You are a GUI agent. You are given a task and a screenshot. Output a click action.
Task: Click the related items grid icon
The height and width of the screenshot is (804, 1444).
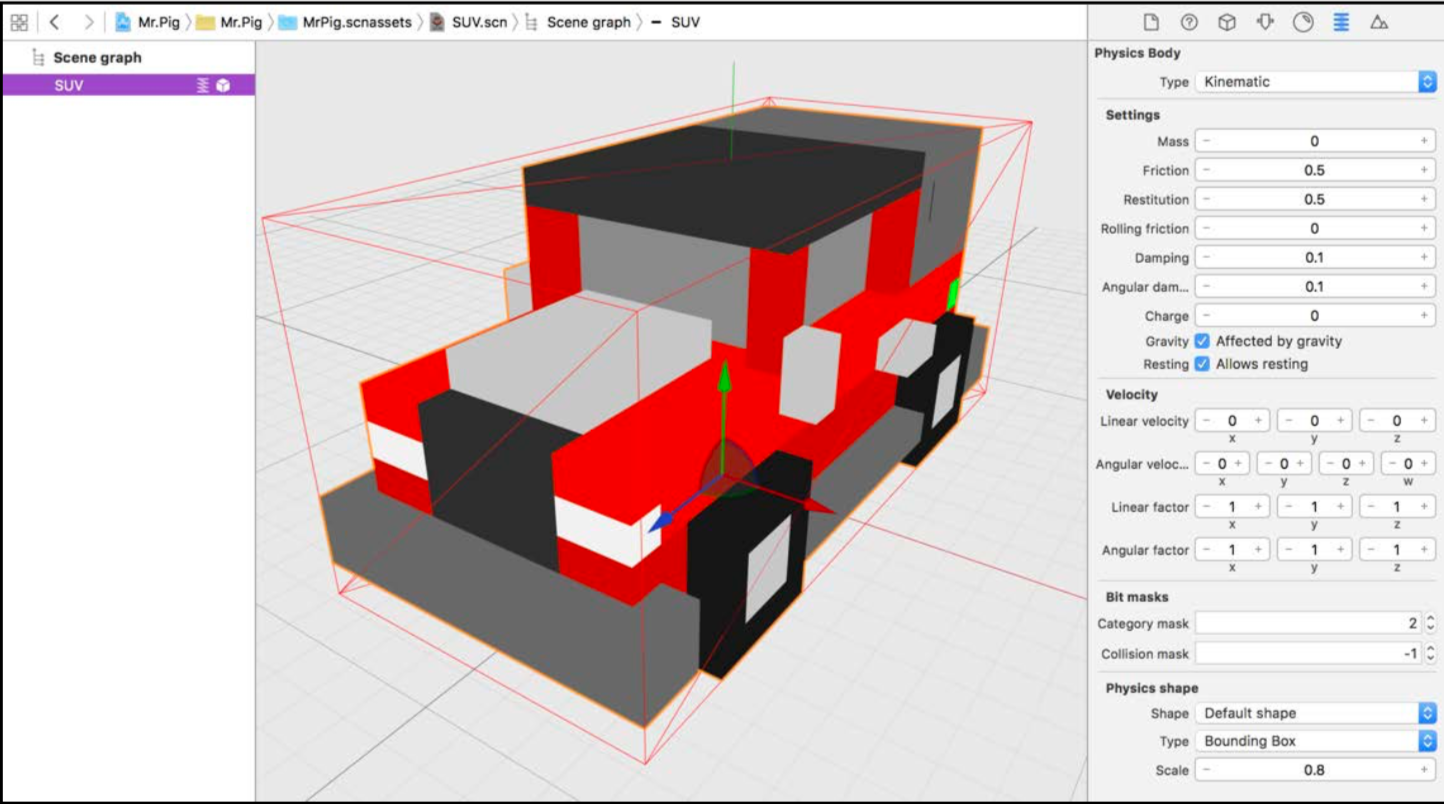pos(19,22)
